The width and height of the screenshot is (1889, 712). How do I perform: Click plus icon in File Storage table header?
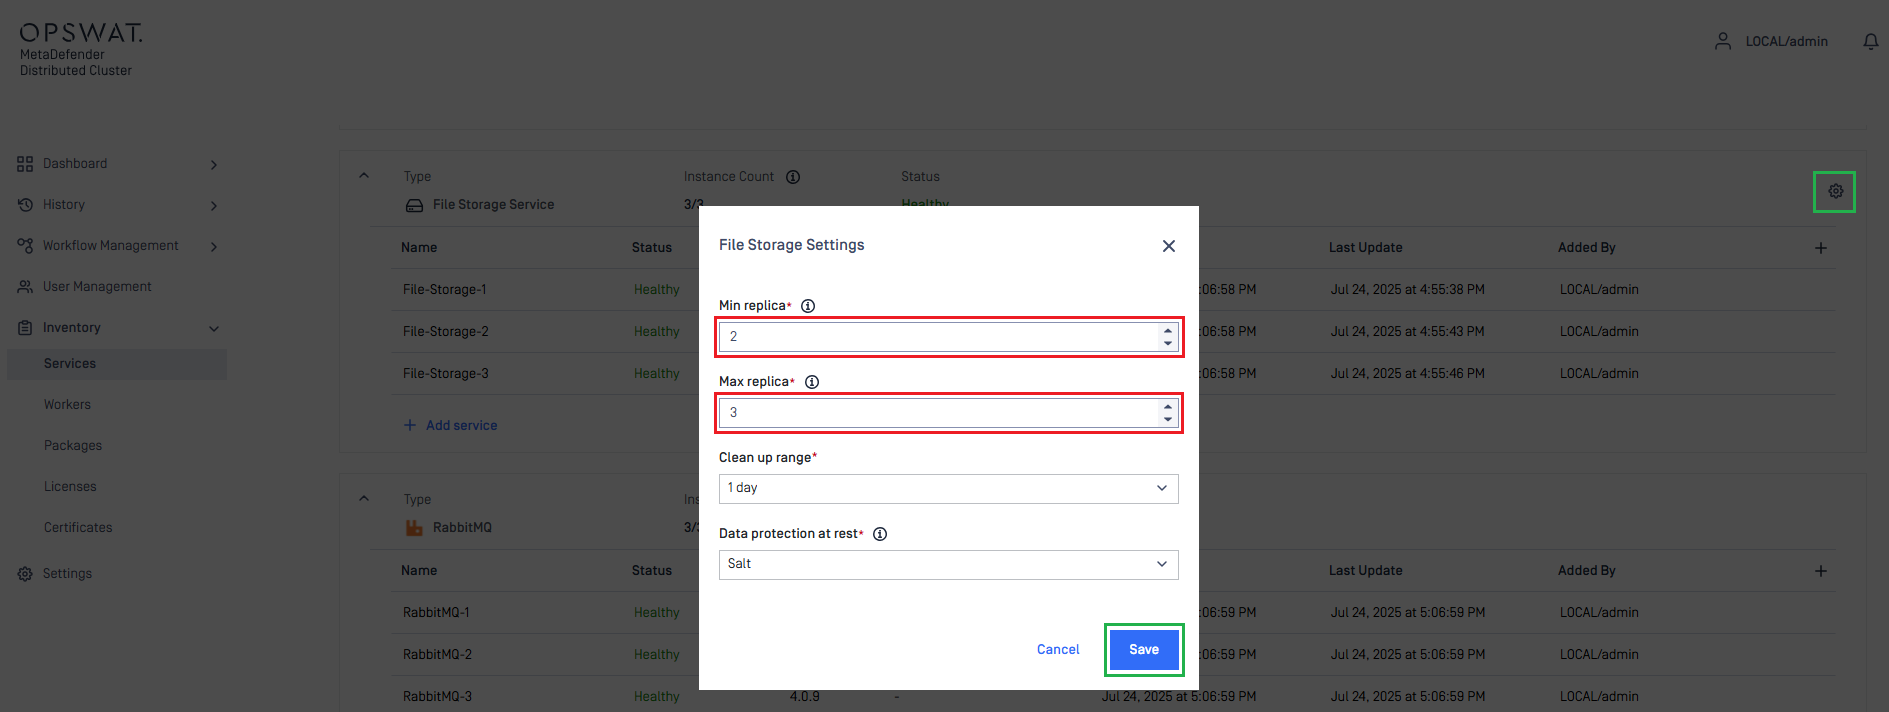click(x=1821, y=248)
